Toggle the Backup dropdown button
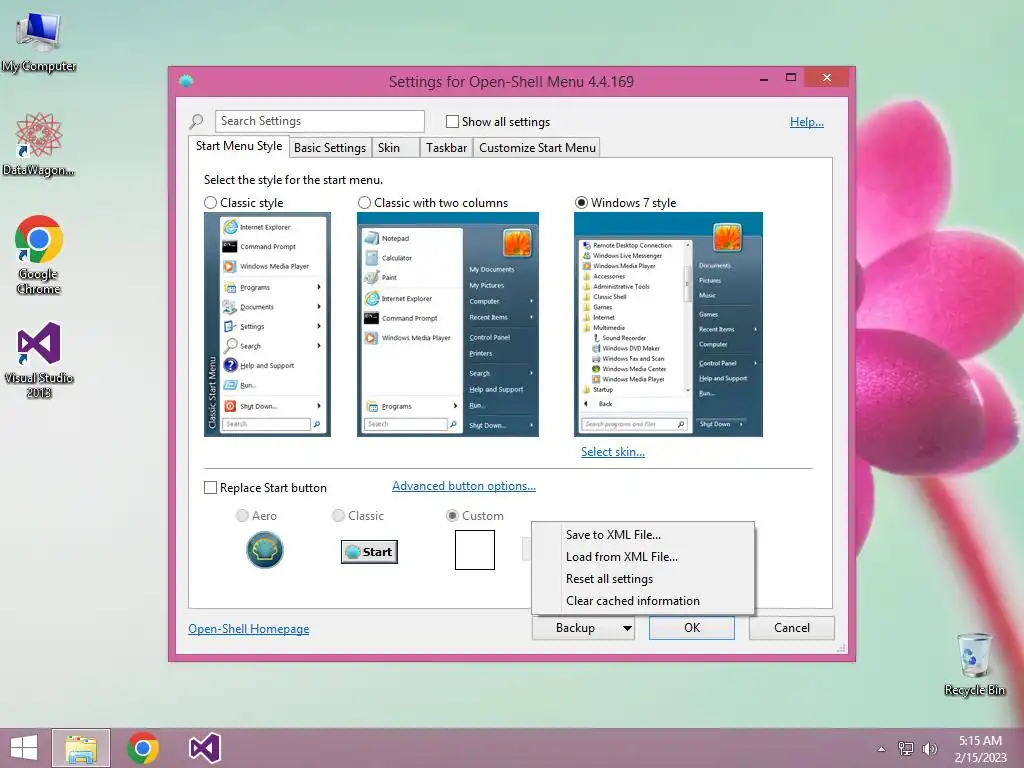This screenshot has height=768, width=1024. (583, 628)
